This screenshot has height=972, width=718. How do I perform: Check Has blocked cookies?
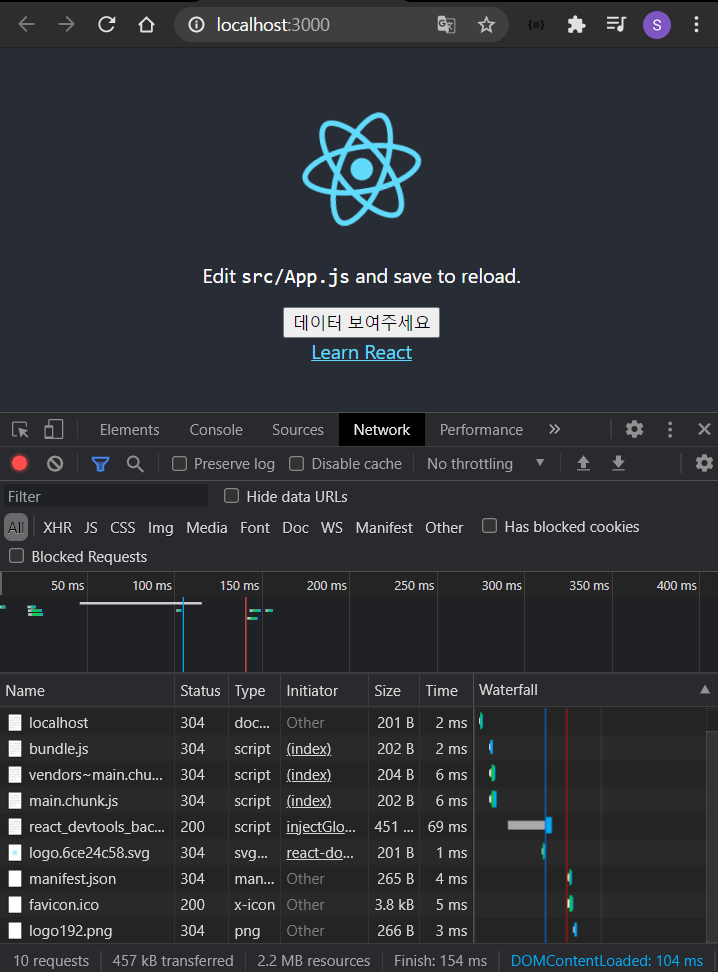(x=489, y=526)
